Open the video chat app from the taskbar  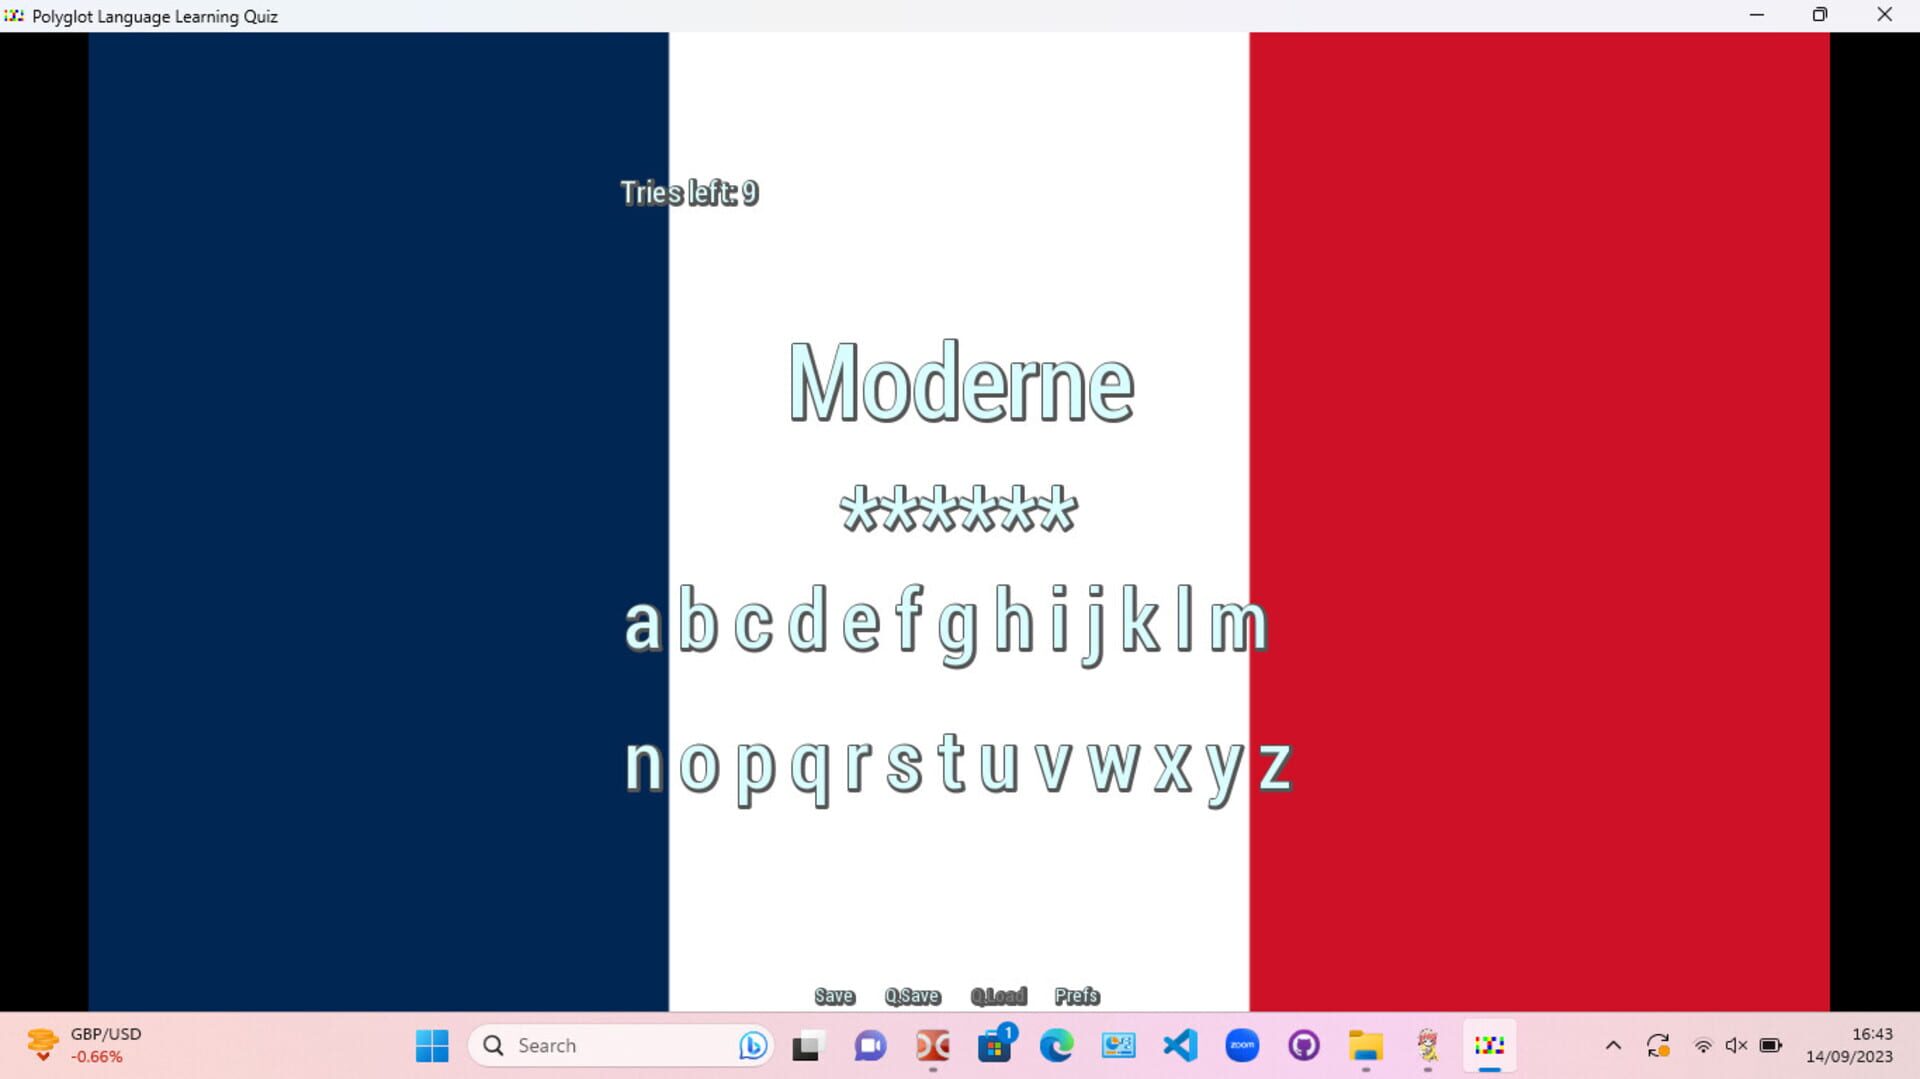tap(869, 1046)
